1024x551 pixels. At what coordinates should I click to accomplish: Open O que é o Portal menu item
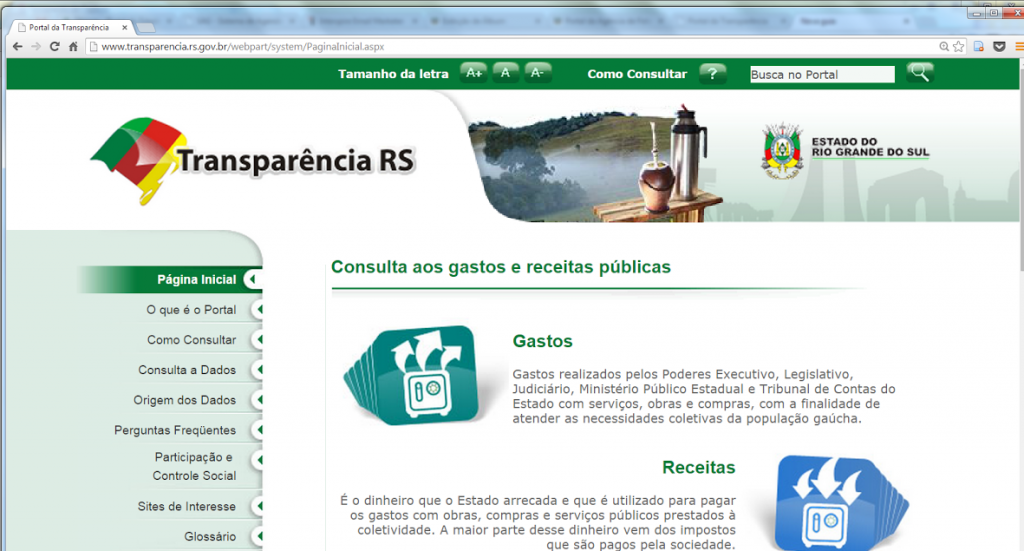[191, 310]
